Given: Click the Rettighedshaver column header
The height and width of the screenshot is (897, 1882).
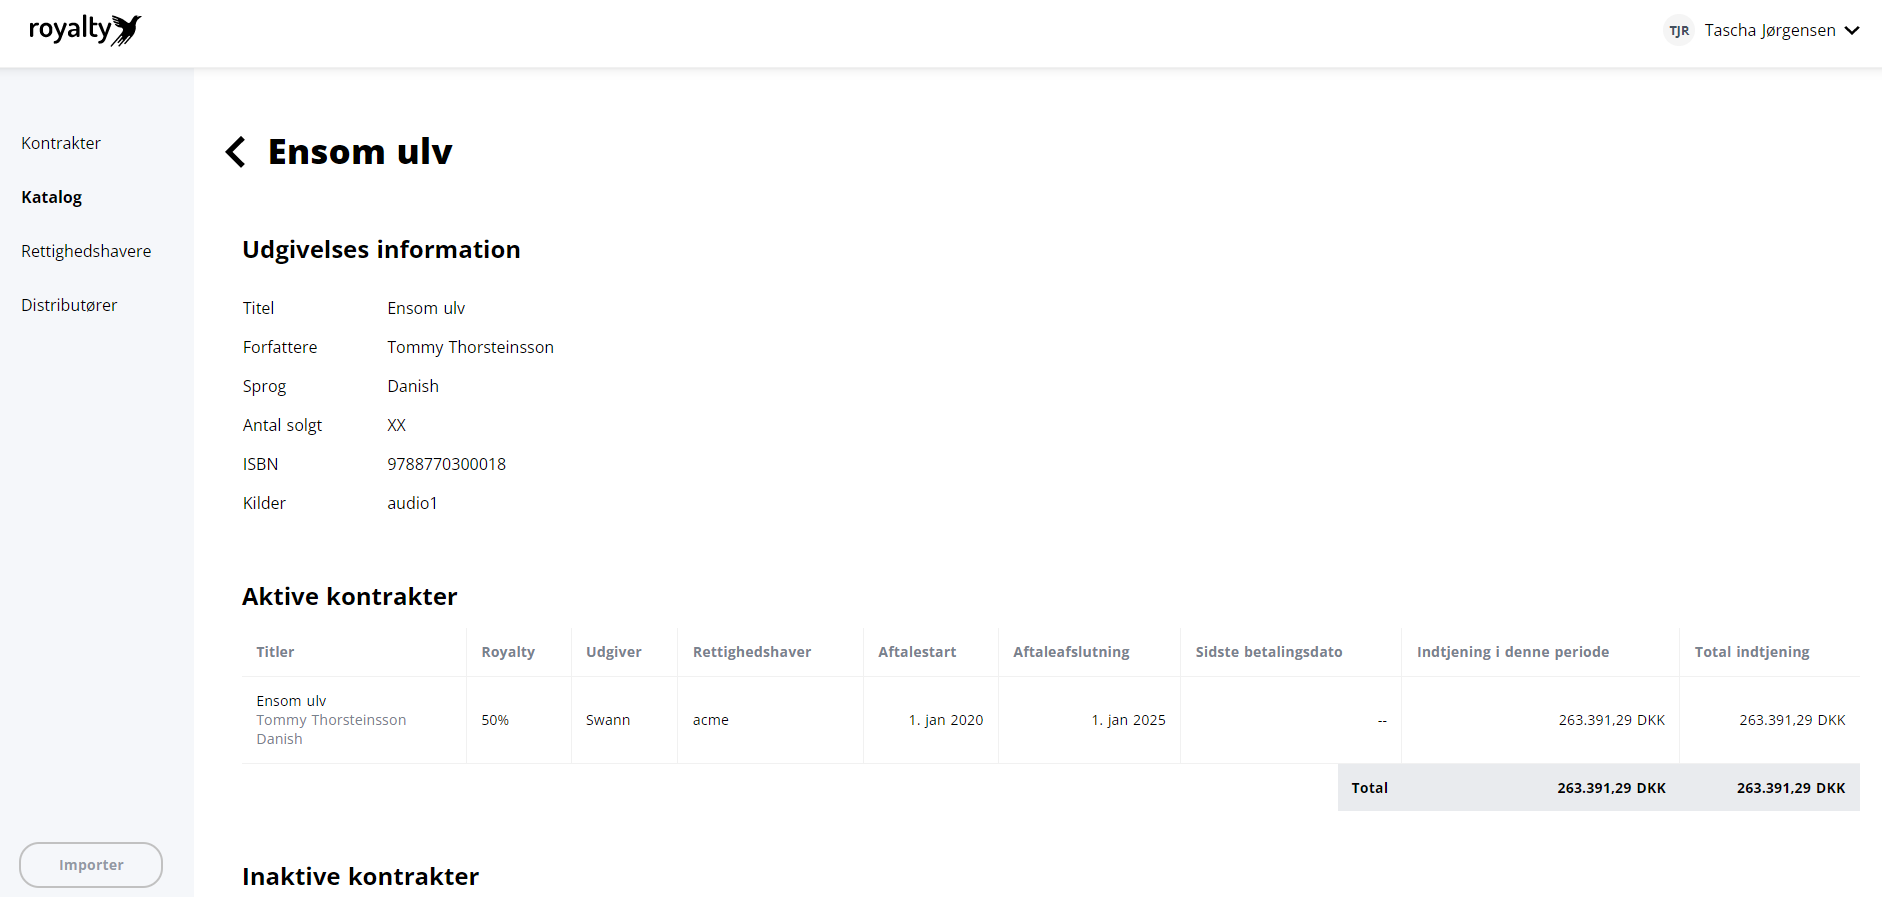Looking at the screenshot, I should click(752, 652).
